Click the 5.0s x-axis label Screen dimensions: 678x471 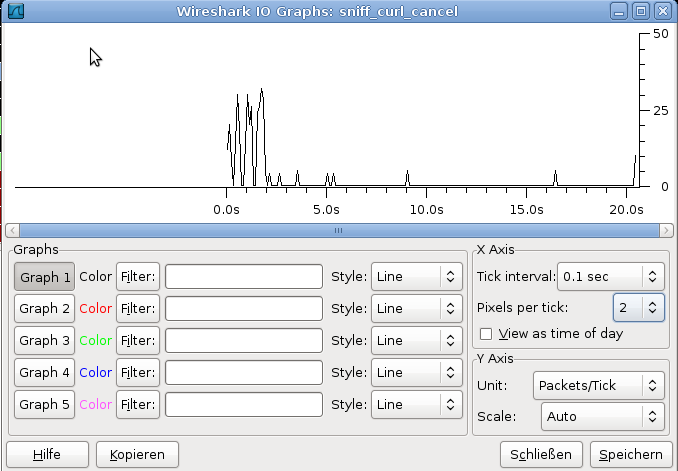pos(326,210)
